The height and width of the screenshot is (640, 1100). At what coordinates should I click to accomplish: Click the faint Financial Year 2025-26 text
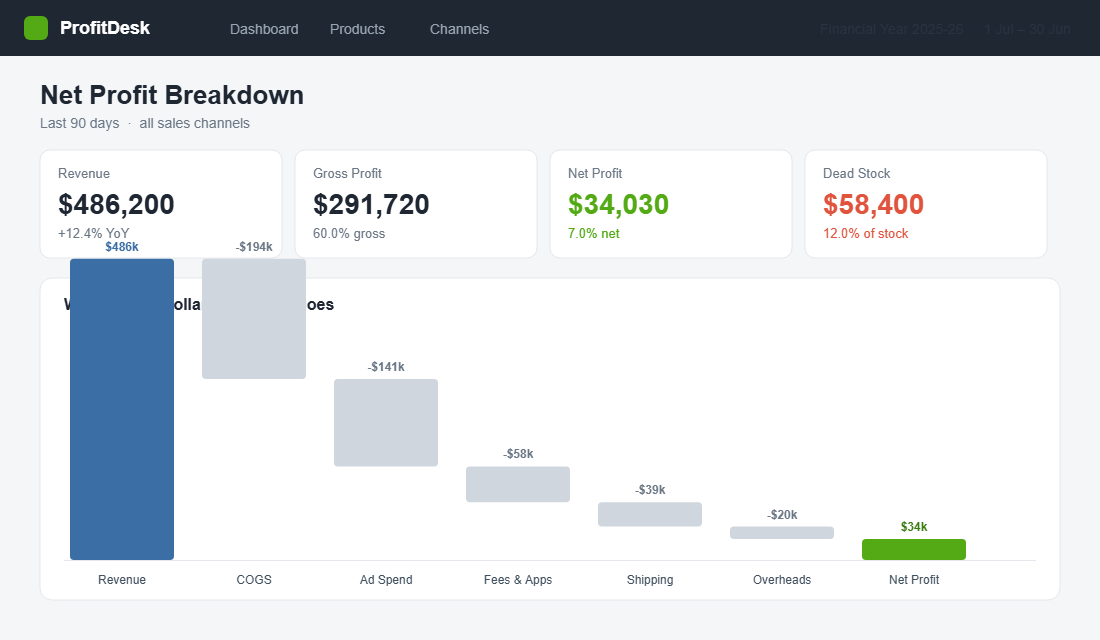891,29
